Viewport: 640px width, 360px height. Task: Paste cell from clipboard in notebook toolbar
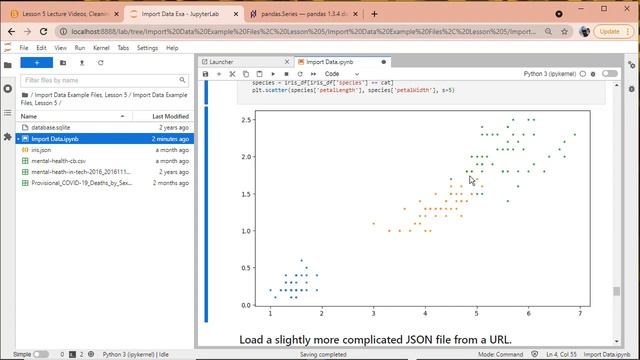(259, 74)
